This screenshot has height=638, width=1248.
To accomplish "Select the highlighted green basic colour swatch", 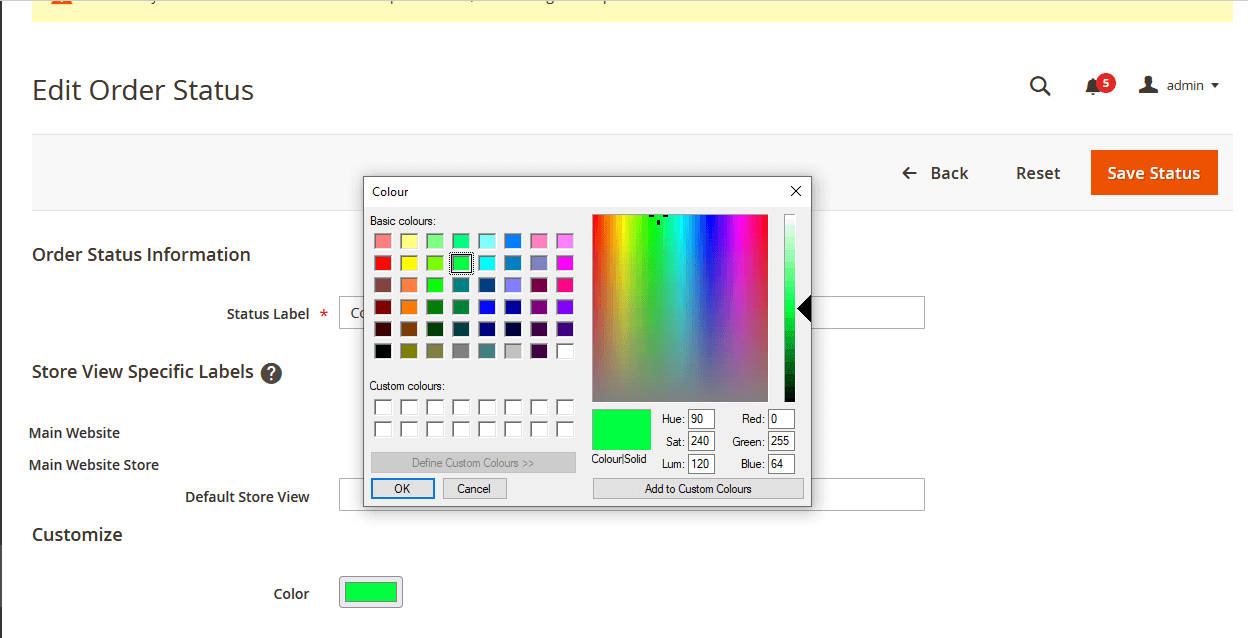I will pyautogui.click(x=461, y=263).
